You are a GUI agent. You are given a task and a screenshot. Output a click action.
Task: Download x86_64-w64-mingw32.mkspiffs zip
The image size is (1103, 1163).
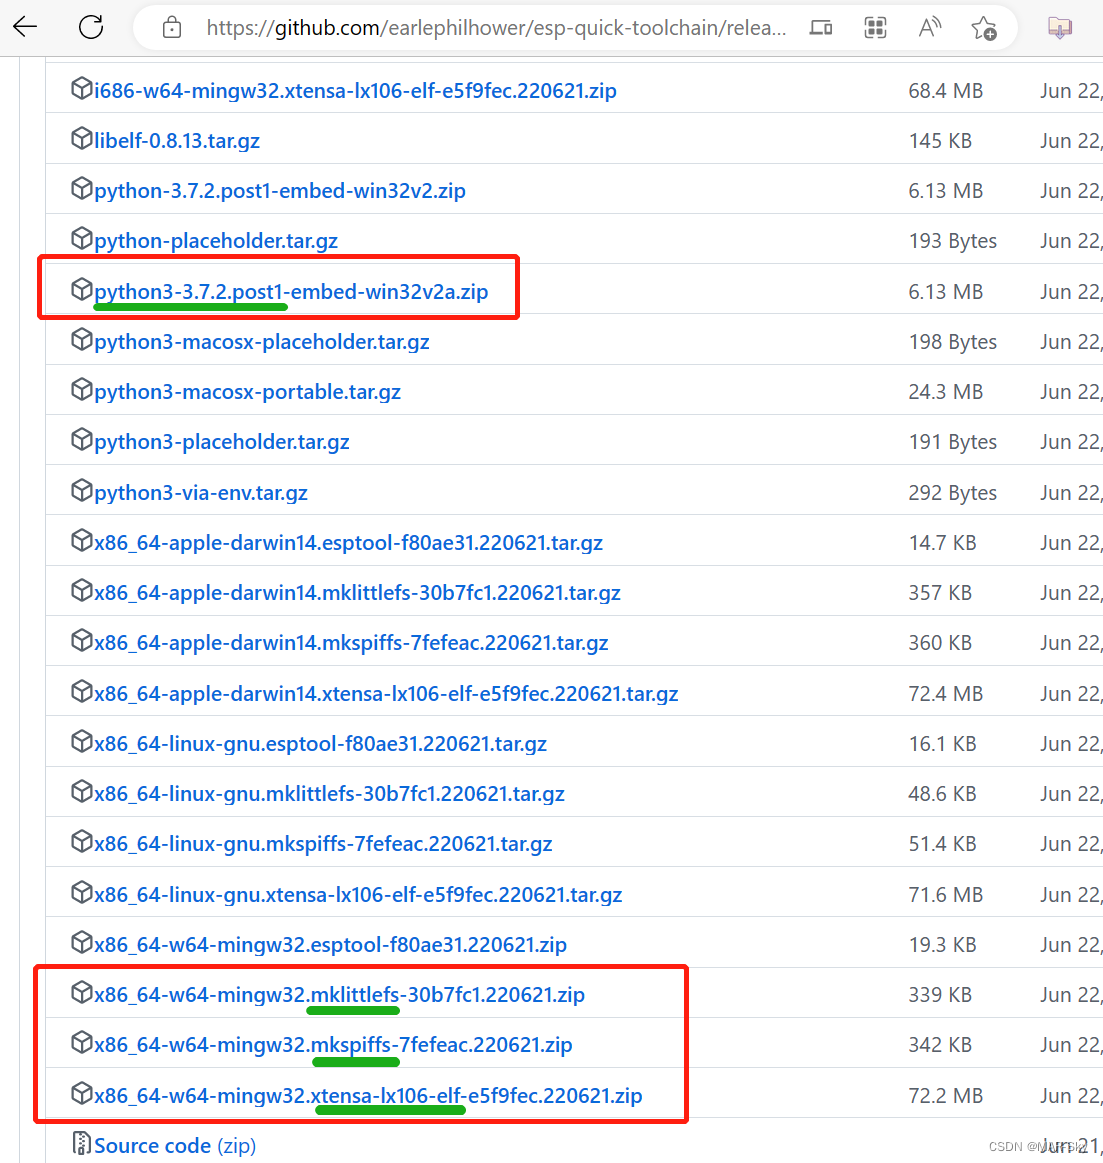[333, 1045]
